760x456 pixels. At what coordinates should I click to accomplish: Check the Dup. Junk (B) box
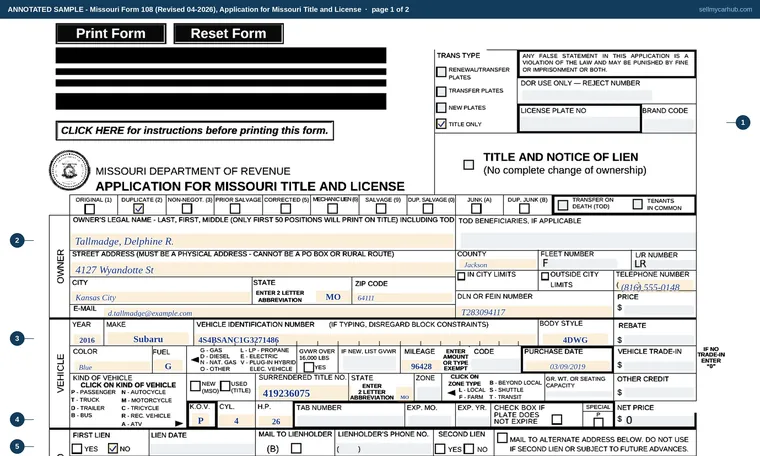(x=524, y=209)
